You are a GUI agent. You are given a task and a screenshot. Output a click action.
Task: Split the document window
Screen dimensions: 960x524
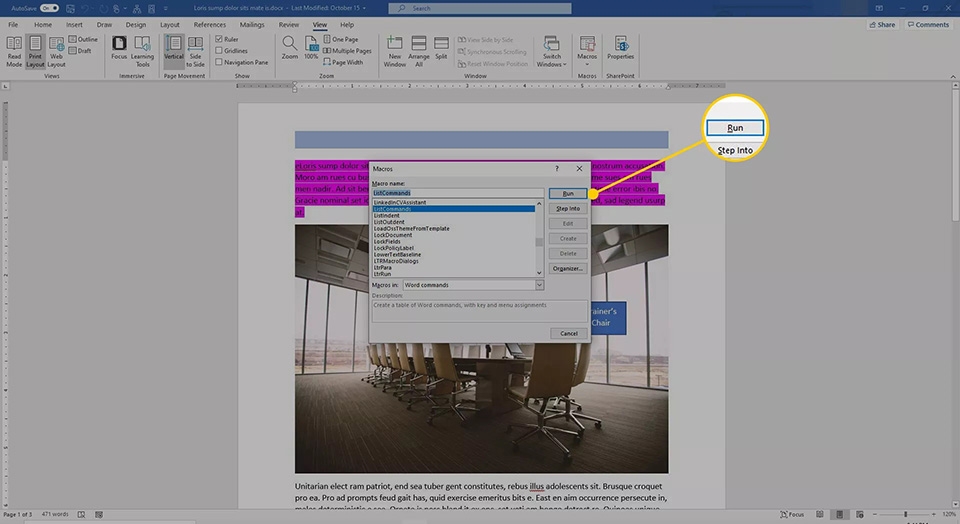pos(441,48)
